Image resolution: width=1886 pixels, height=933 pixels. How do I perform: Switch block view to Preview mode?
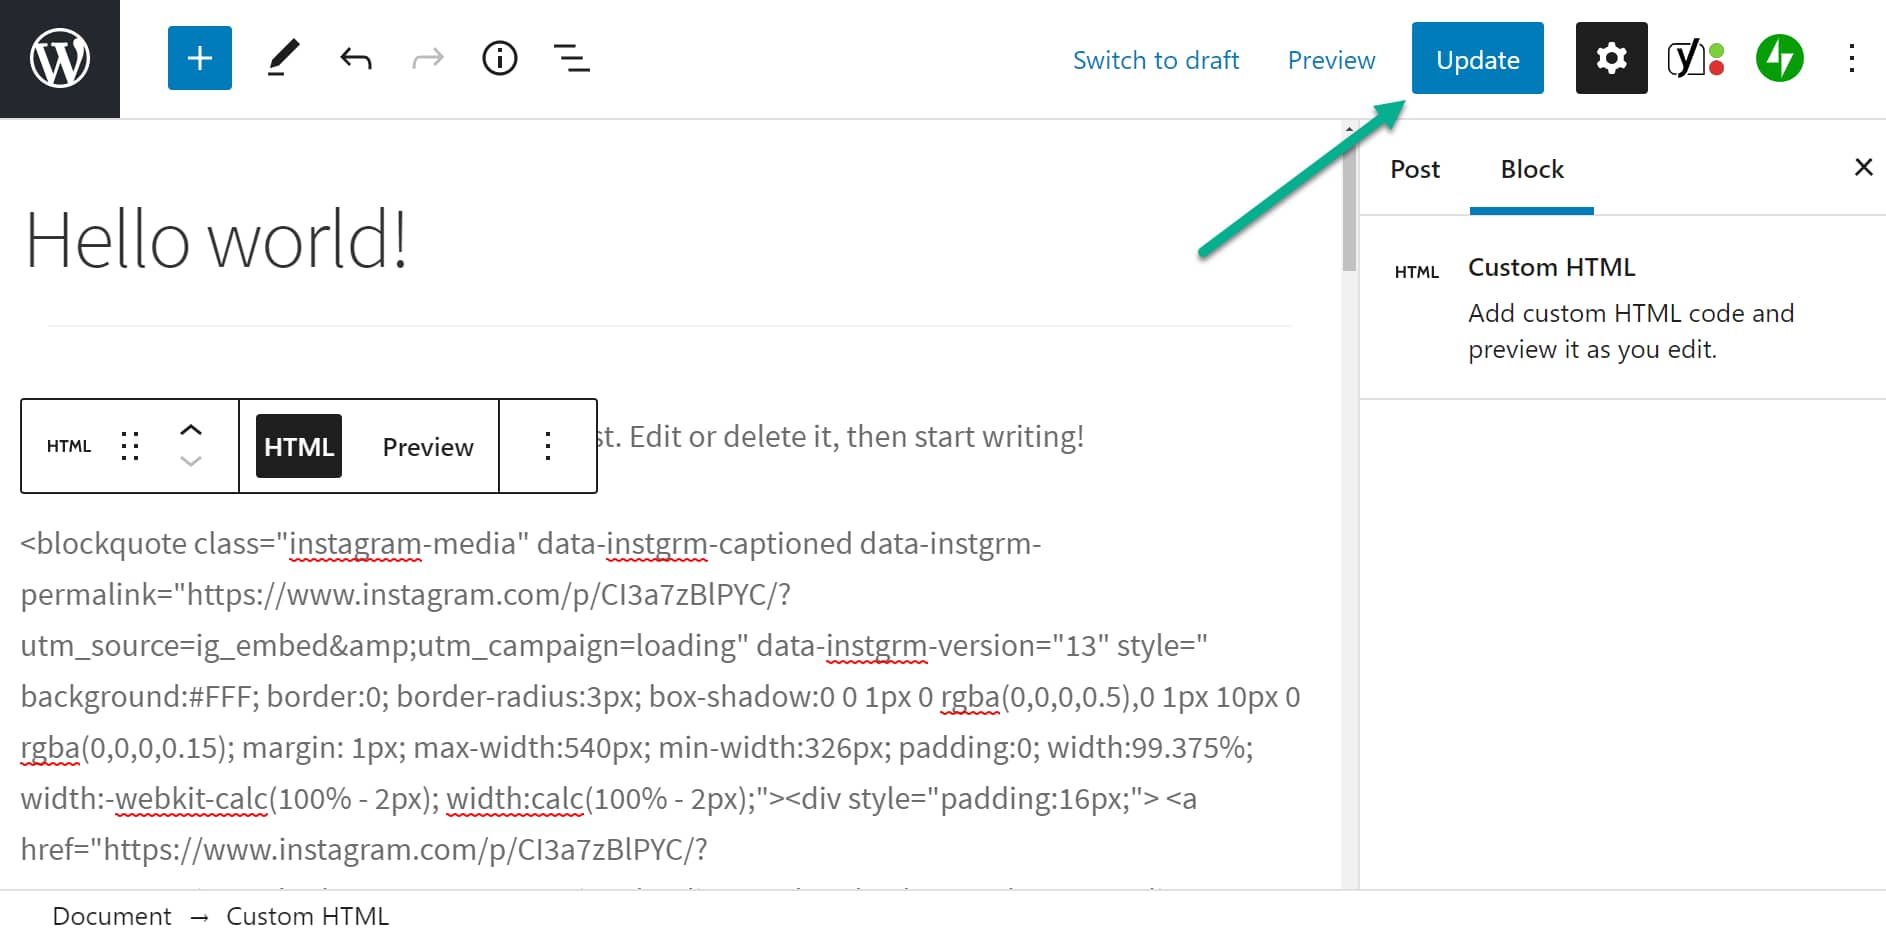tap(428, 447)
